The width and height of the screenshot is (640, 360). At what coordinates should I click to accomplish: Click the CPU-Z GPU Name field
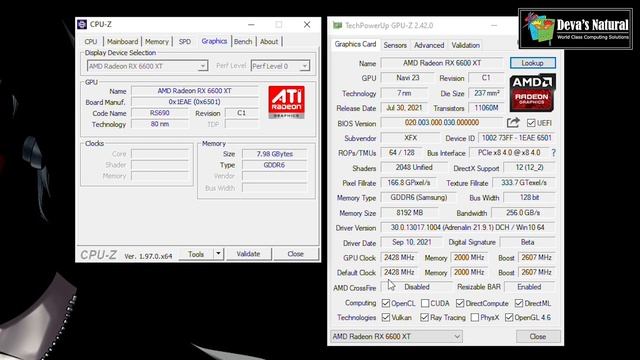195,91
